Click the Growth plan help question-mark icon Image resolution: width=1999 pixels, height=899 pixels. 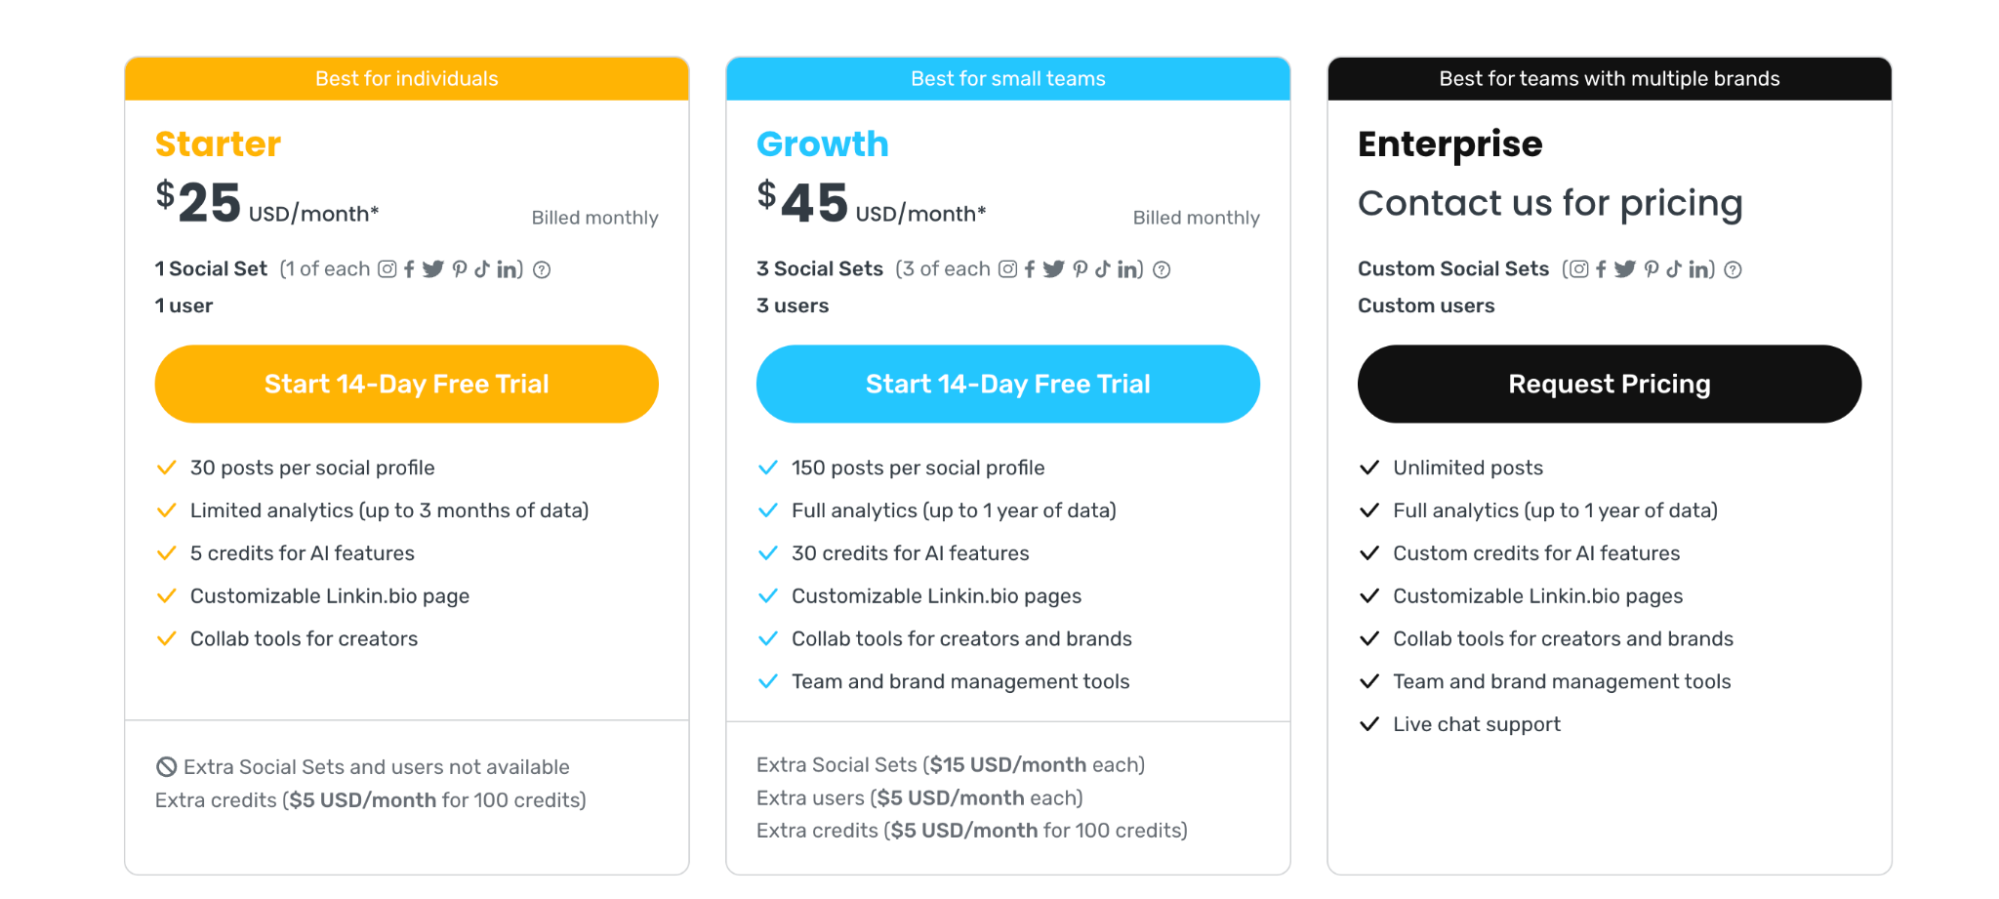1161,269
